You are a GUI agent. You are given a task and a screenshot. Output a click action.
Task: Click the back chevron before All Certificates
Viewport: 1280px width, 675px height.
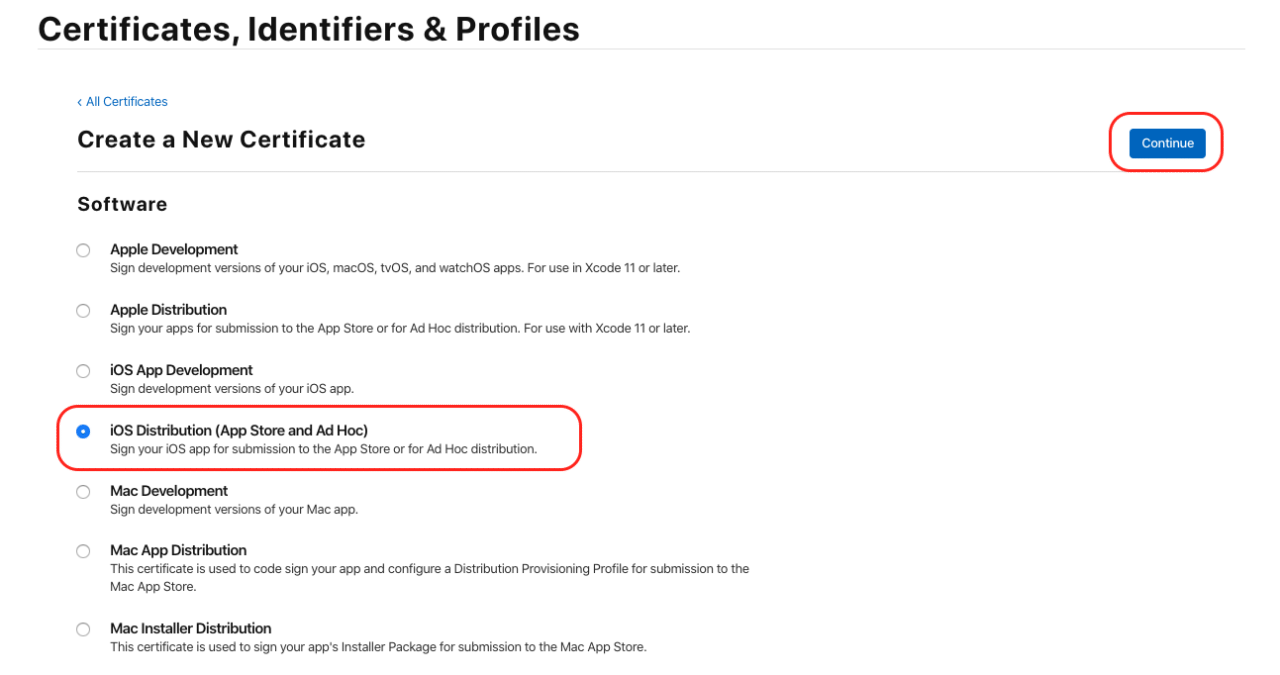[80, 101]
